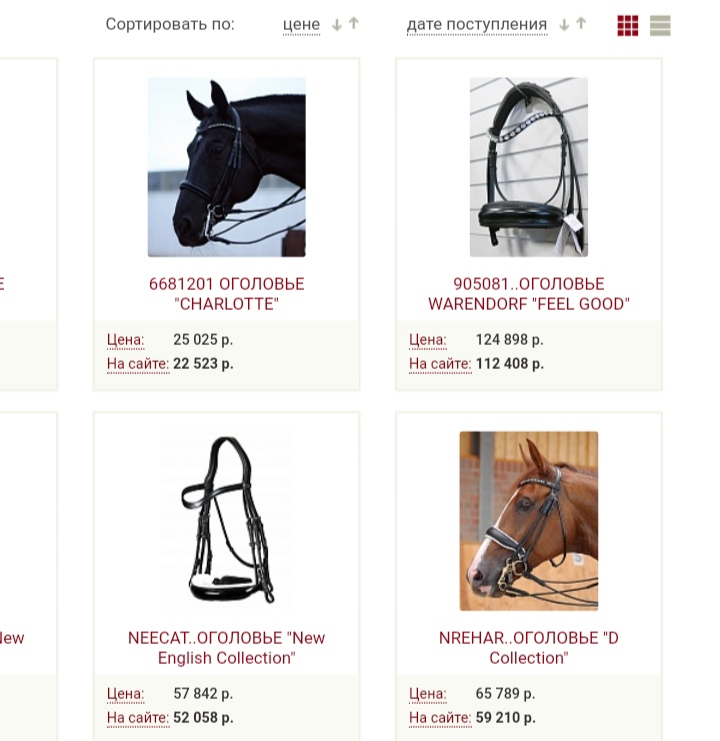Click 'На сайте' label under Charlotte bridle
The width and height of the screenshot is (720, 741).
tap(138, 364)
